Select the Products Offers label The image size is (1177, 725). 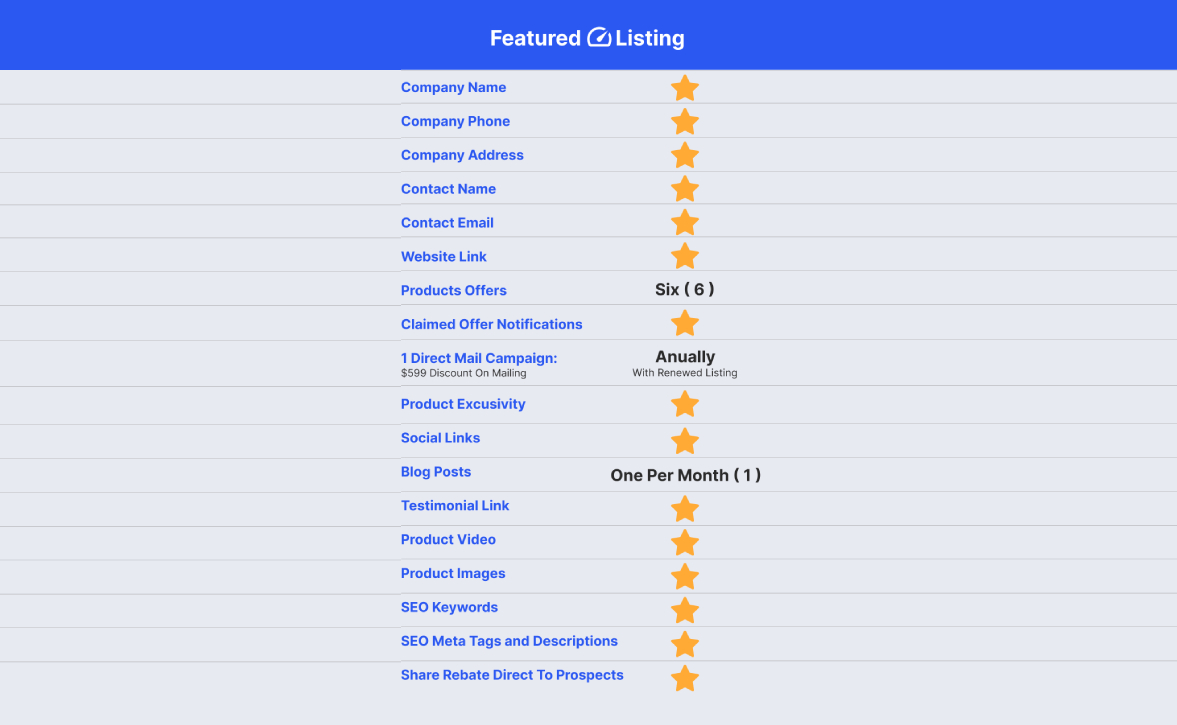[453, 290]
